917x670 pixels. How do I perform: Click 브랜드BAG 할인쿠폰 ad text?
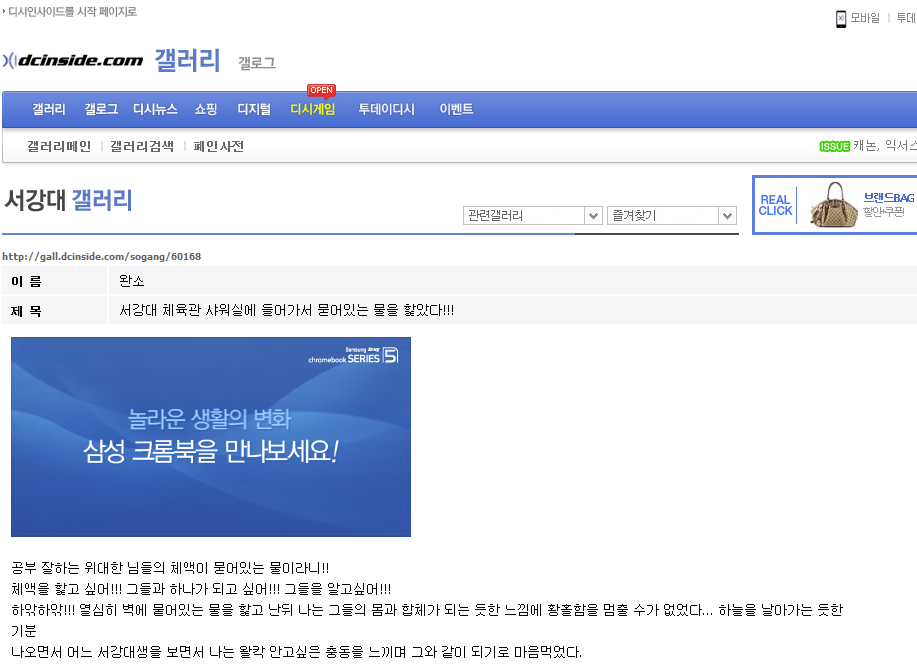(888, 205)
